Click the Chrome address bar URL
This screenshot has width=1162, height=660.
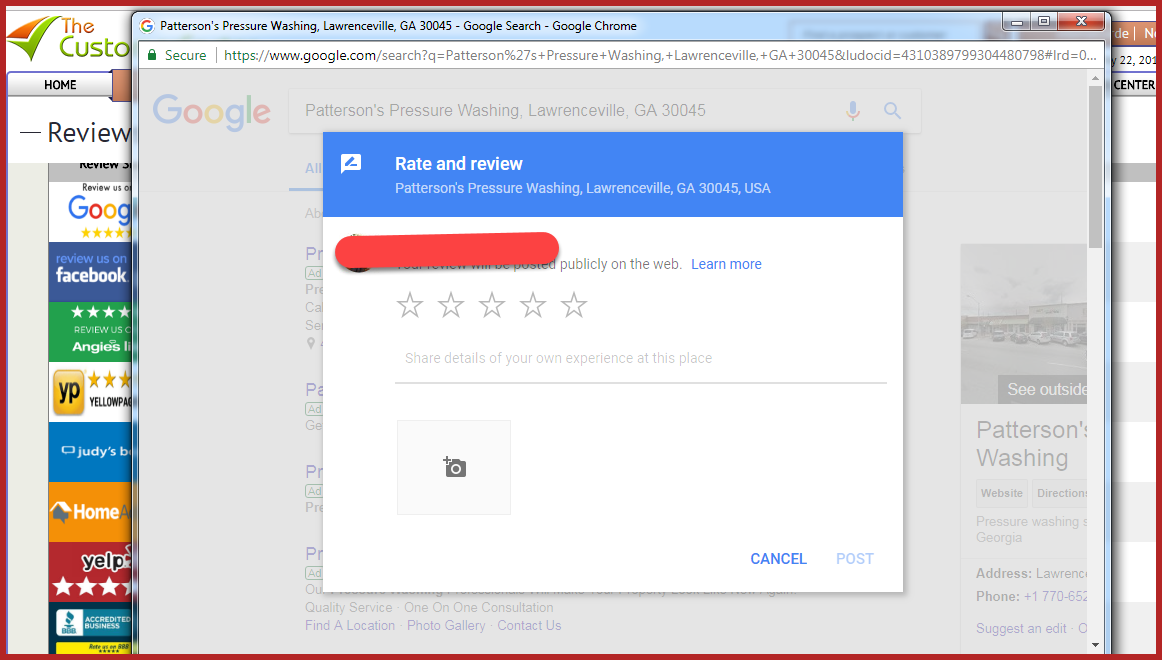point(660,56)
